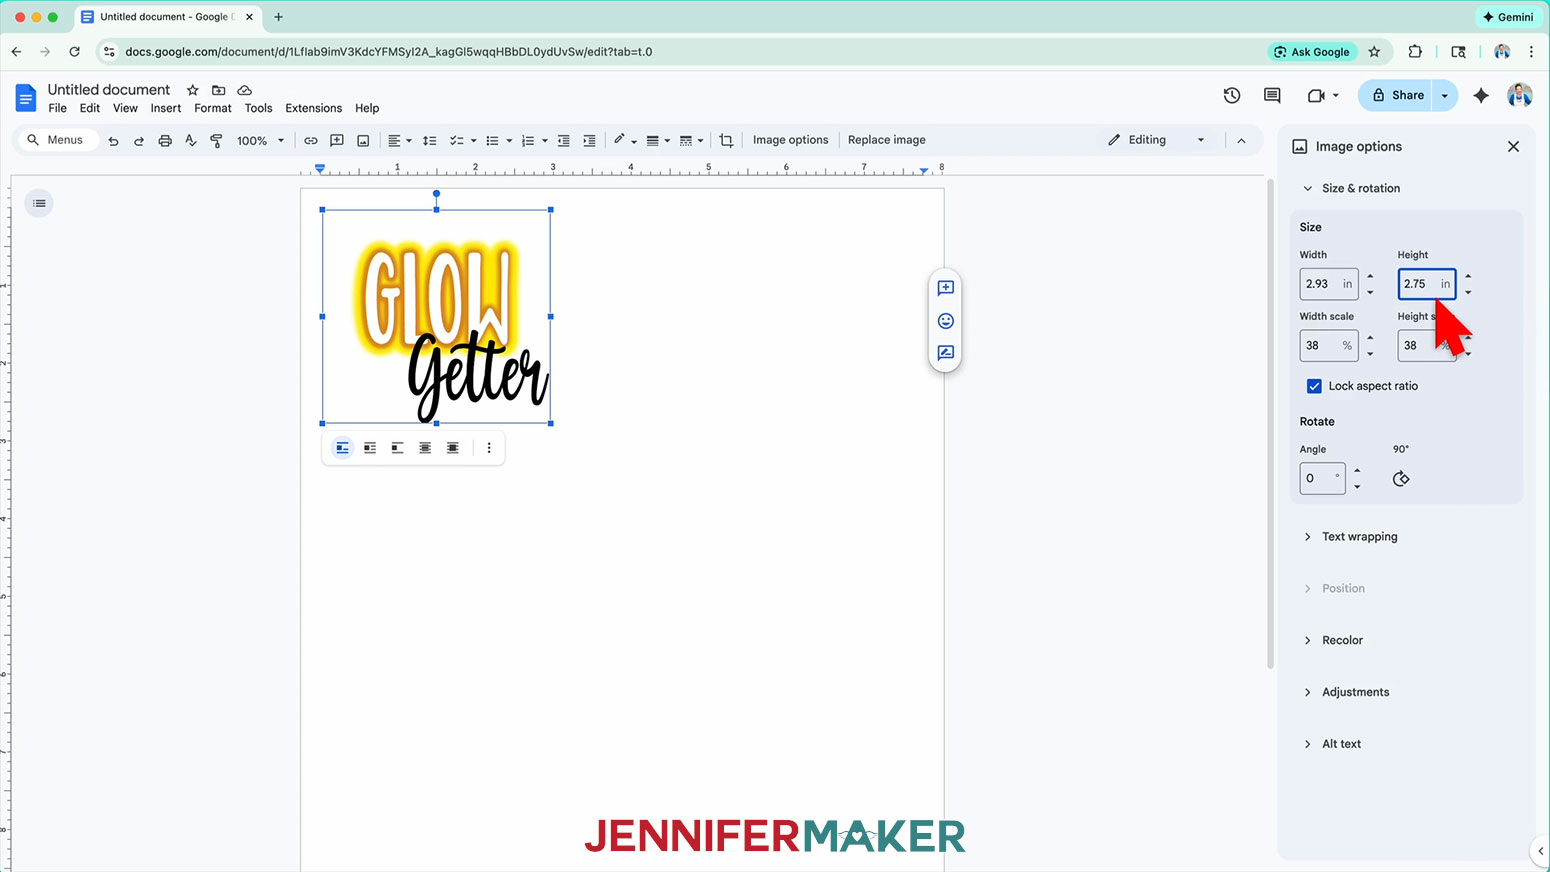Click the Add emoji reaction icon

(945, 321)
